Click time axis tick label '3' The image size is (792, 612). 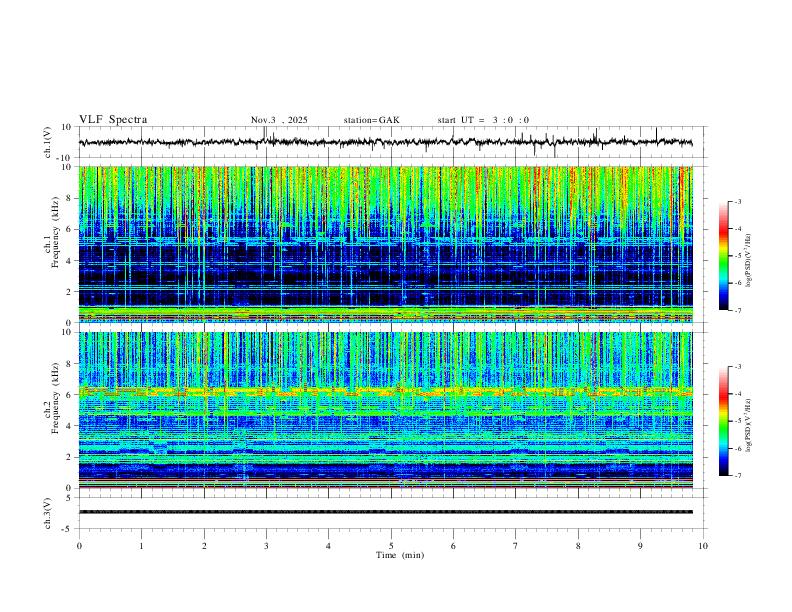[266, 546]
